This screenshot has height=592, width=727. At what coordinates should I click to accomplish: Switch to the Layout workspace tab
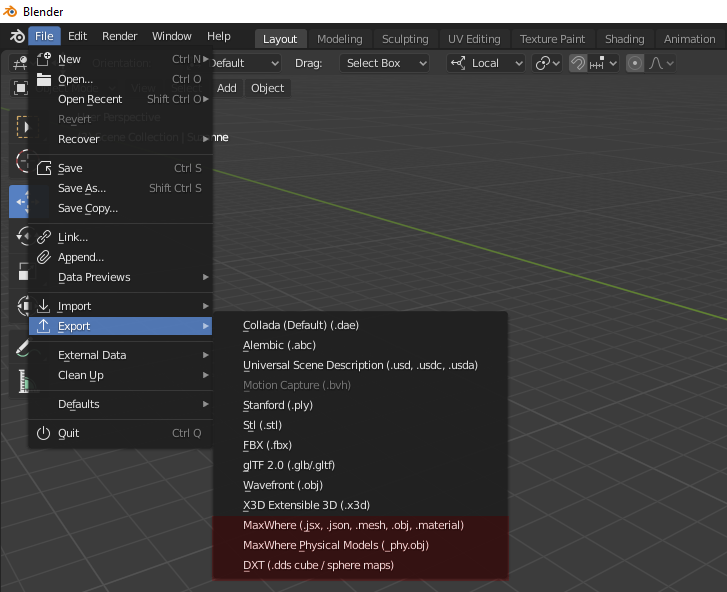tap(280, 39)
